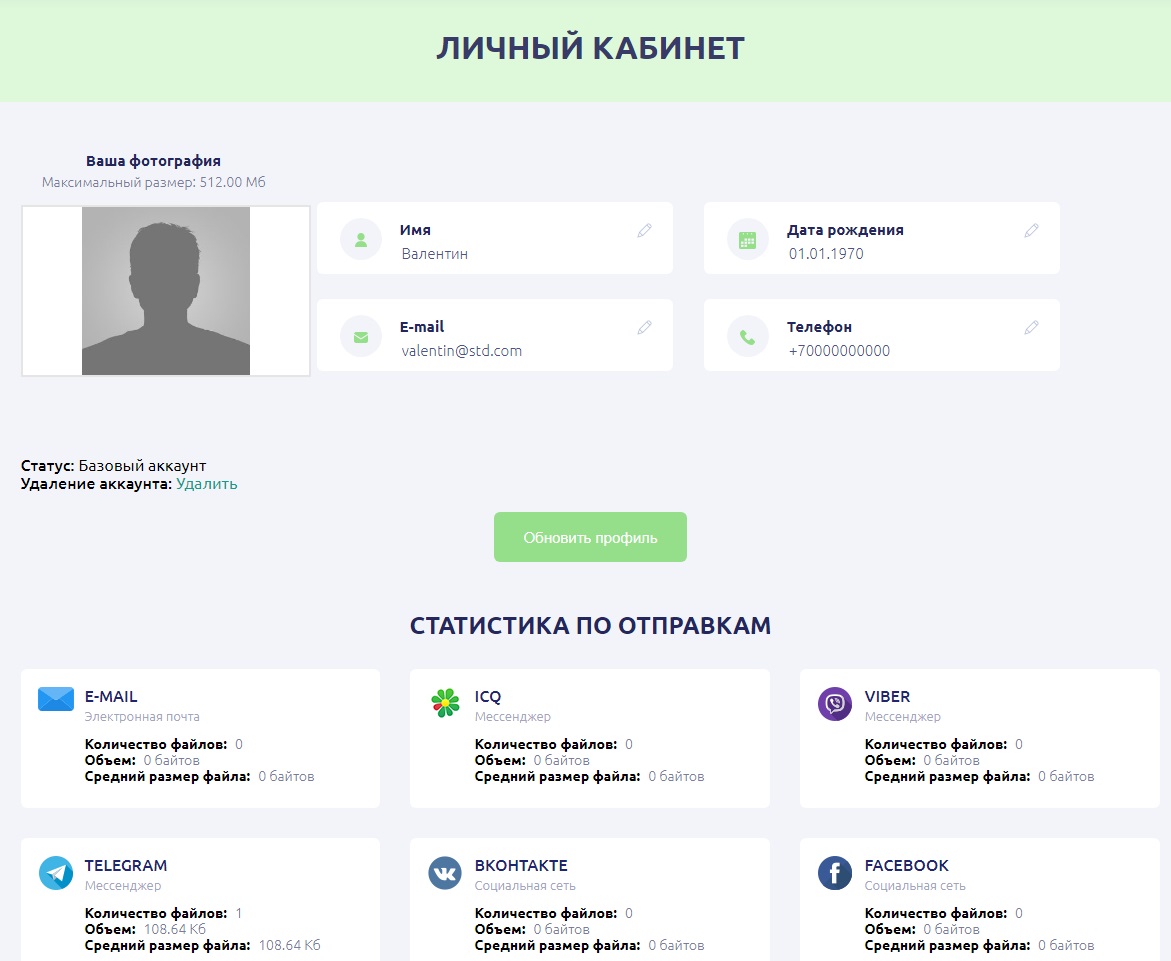
Task: Click the phone handset icon beside Телефон
Action: click(x=748, y=337)
